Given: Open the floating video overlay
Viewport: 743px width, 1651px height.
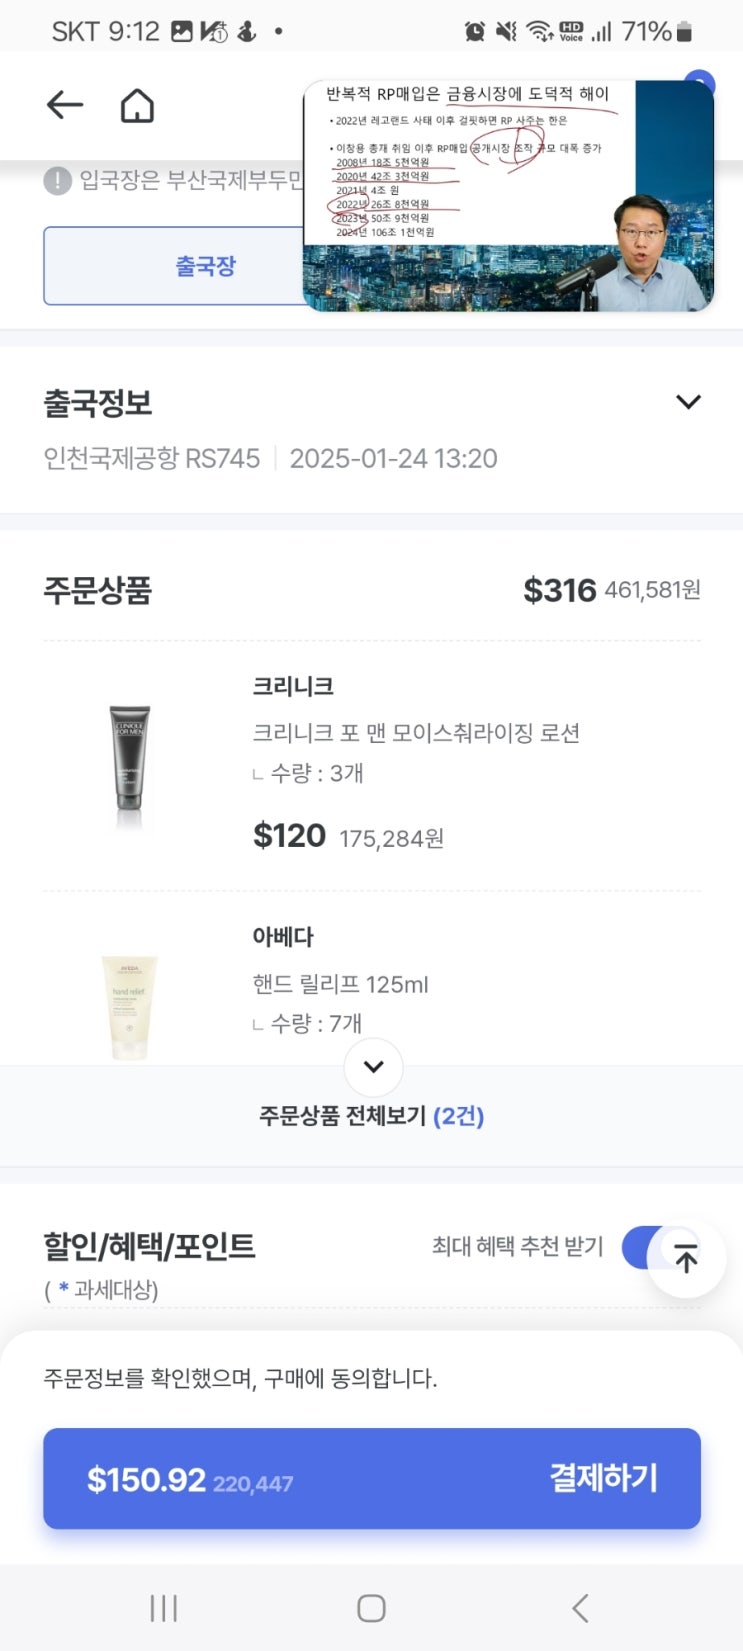Looking at the screenshot, I should [508, 196].
